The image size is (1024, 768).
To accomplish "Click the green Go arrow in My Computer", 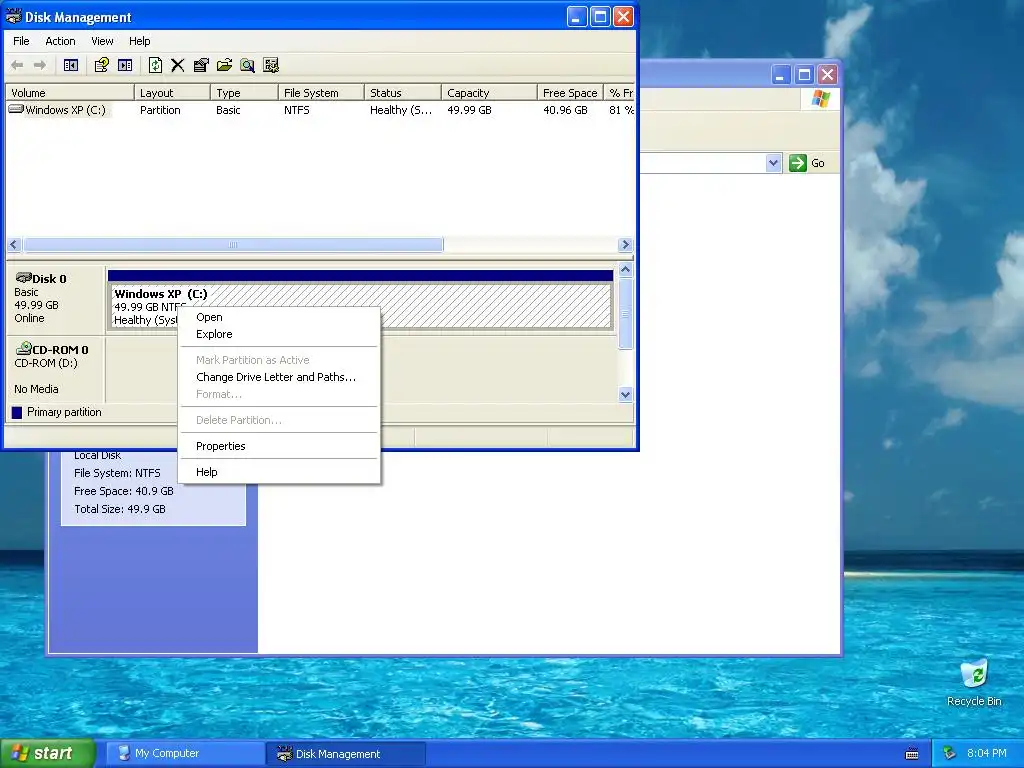I will [797, 163].
